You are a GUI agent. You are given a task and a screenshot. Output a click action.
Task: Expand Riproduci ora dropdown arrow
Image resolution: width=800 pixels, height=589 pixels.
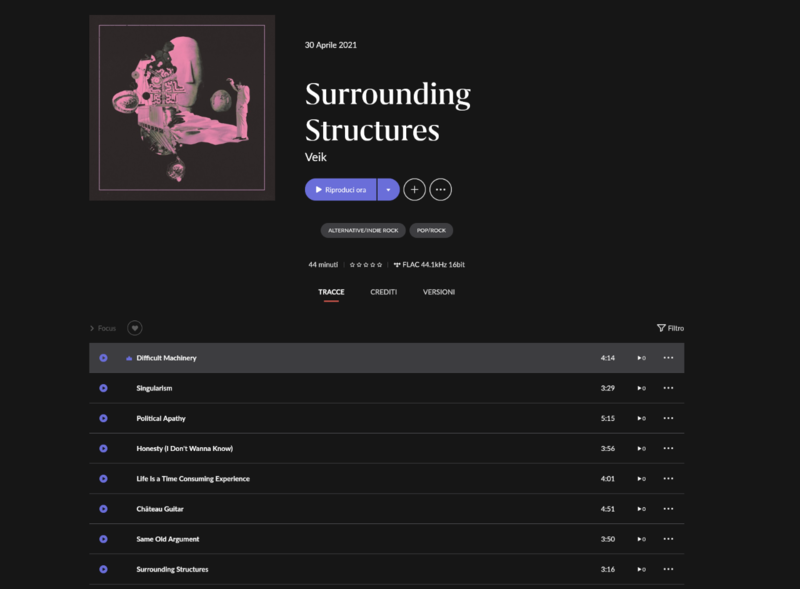(388, 189)
